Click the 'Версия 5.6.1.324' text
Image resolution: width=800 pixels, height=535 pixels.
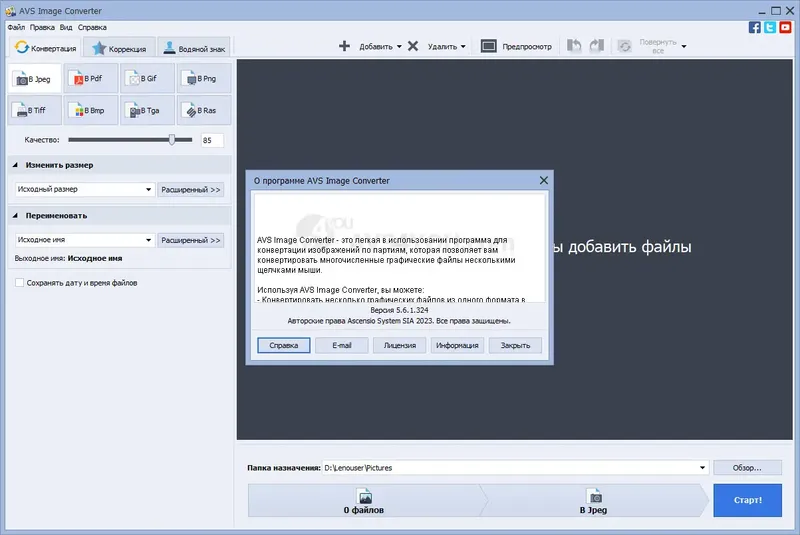[x=399, y=310]
